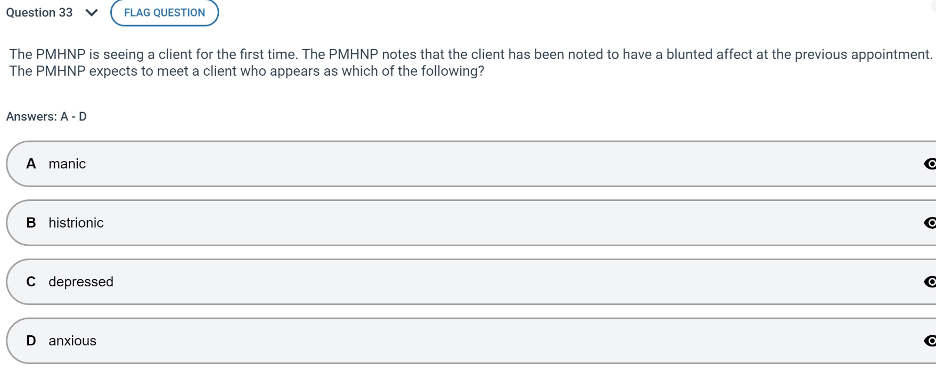Open the Question 33 selector label
The height and width of the screenshot is (372, 936).
(39, 13)
